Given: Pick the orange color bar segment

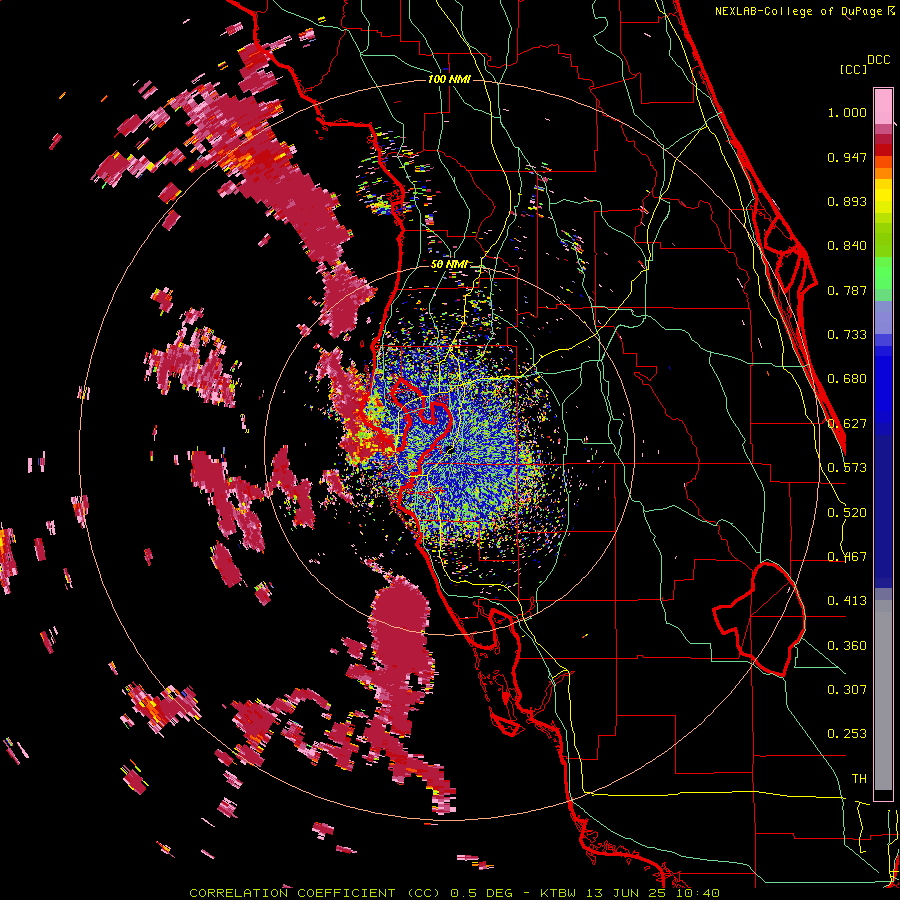Looking at the screenshot, I should click(x=883, y=172).
